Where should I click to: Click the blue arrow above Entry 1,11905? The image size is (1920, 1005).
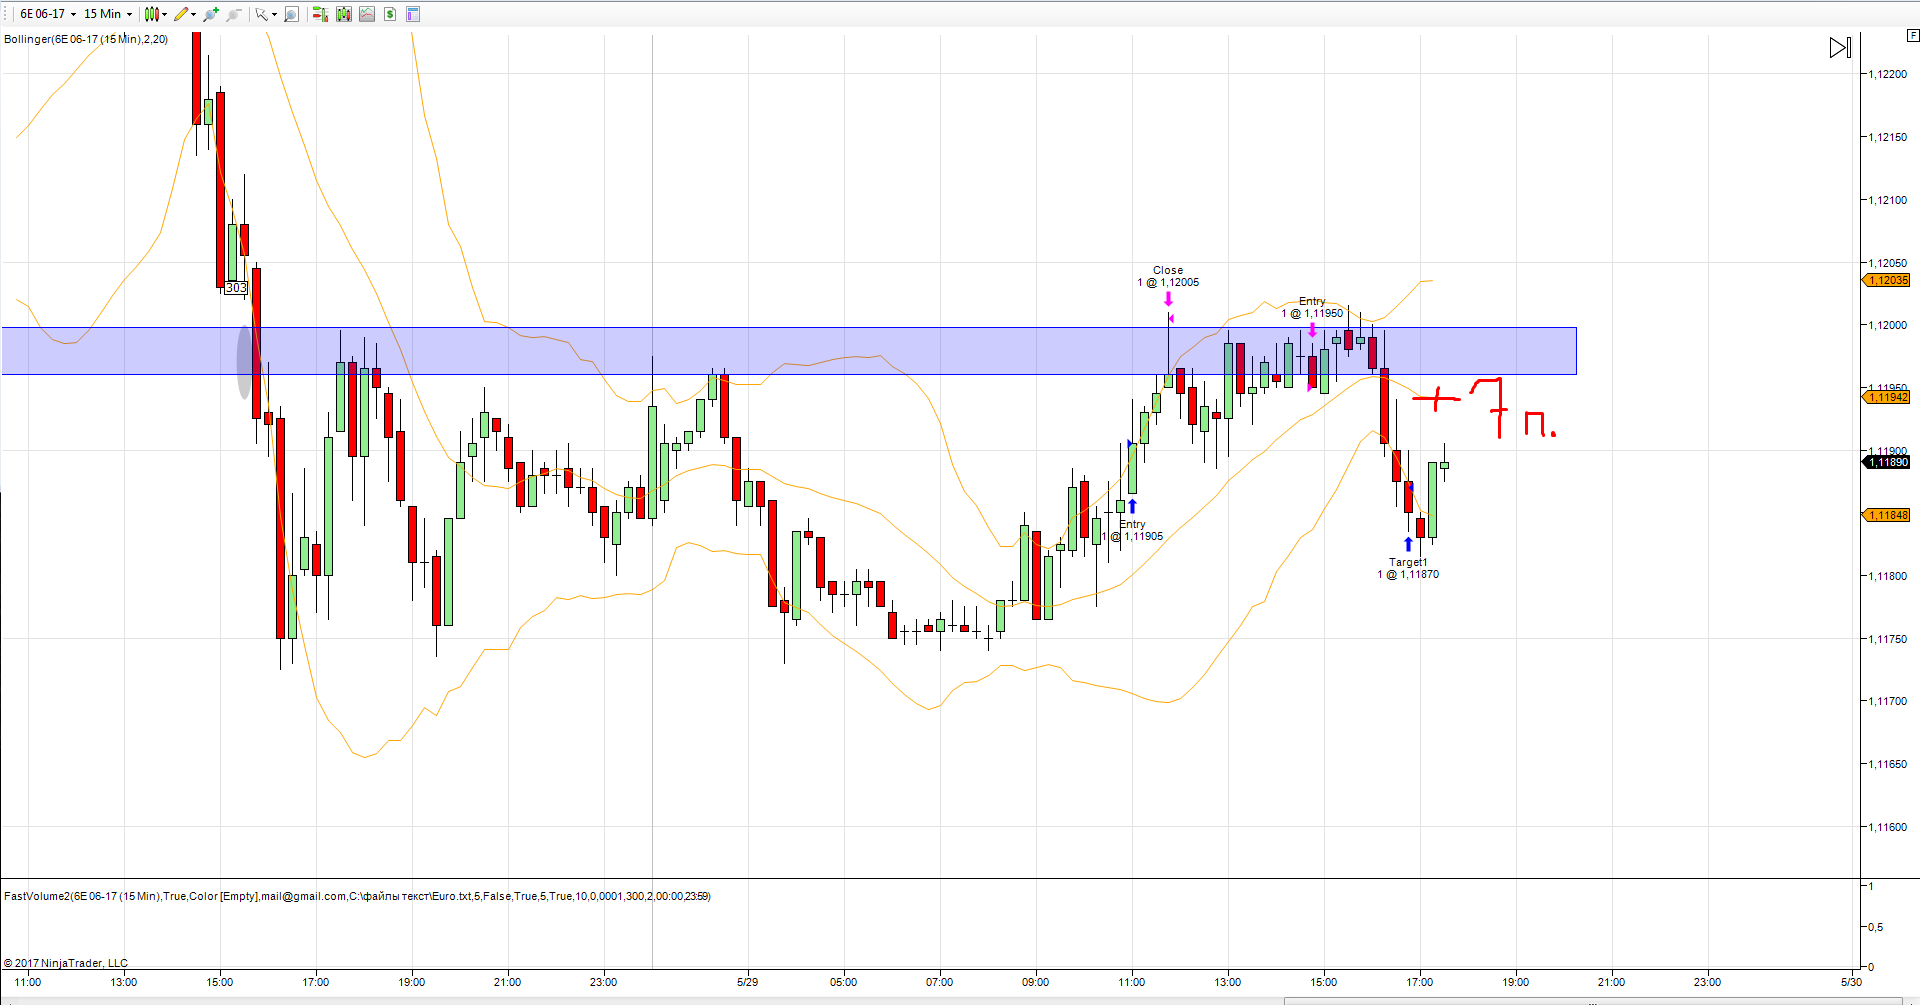coord(1133,506)
